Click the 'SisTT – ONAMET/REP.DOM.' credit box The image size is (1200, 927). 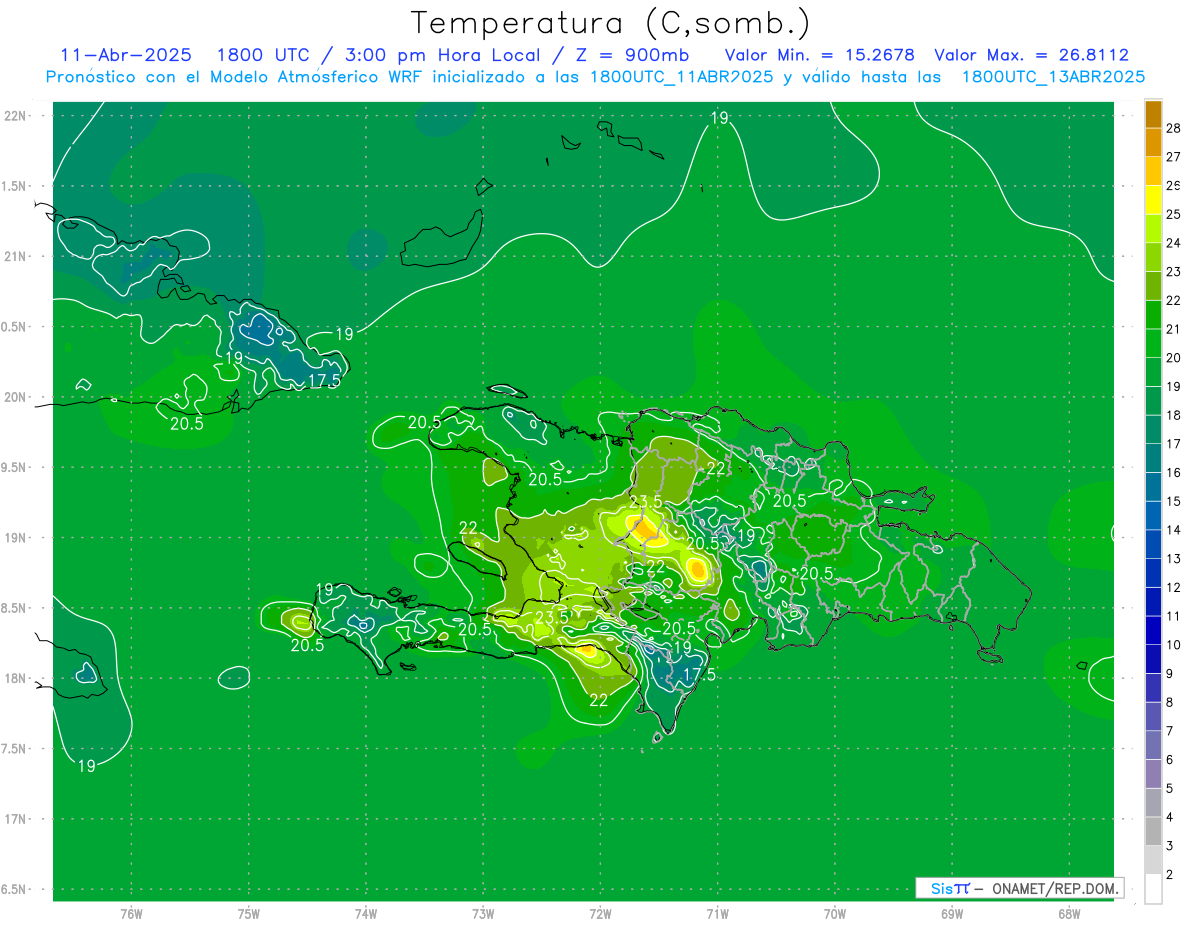pos(1019,888)
